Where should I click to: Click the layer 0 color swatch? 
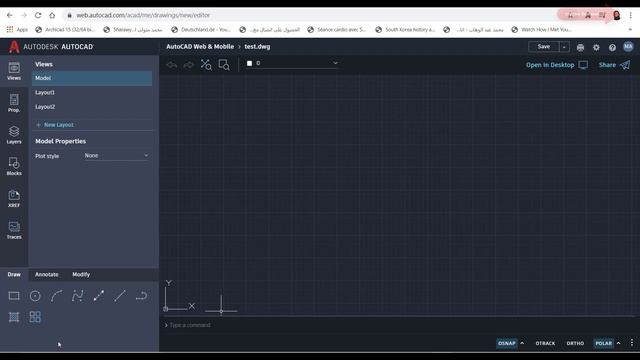point(249,63)
